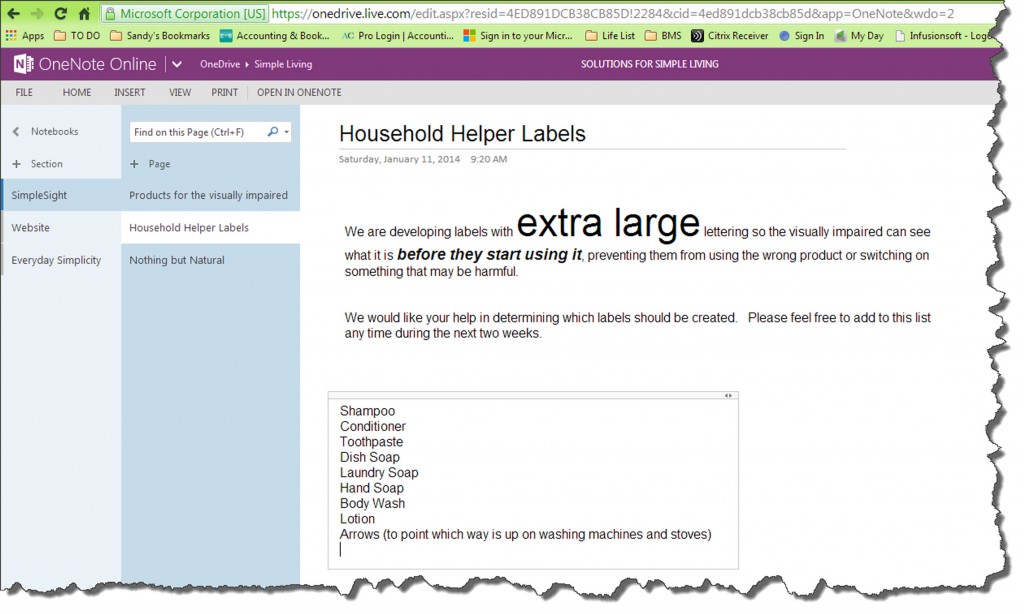Add a new section with plus icon
Viewport: 1024px width, 614px height.
(x=16, y=164)
